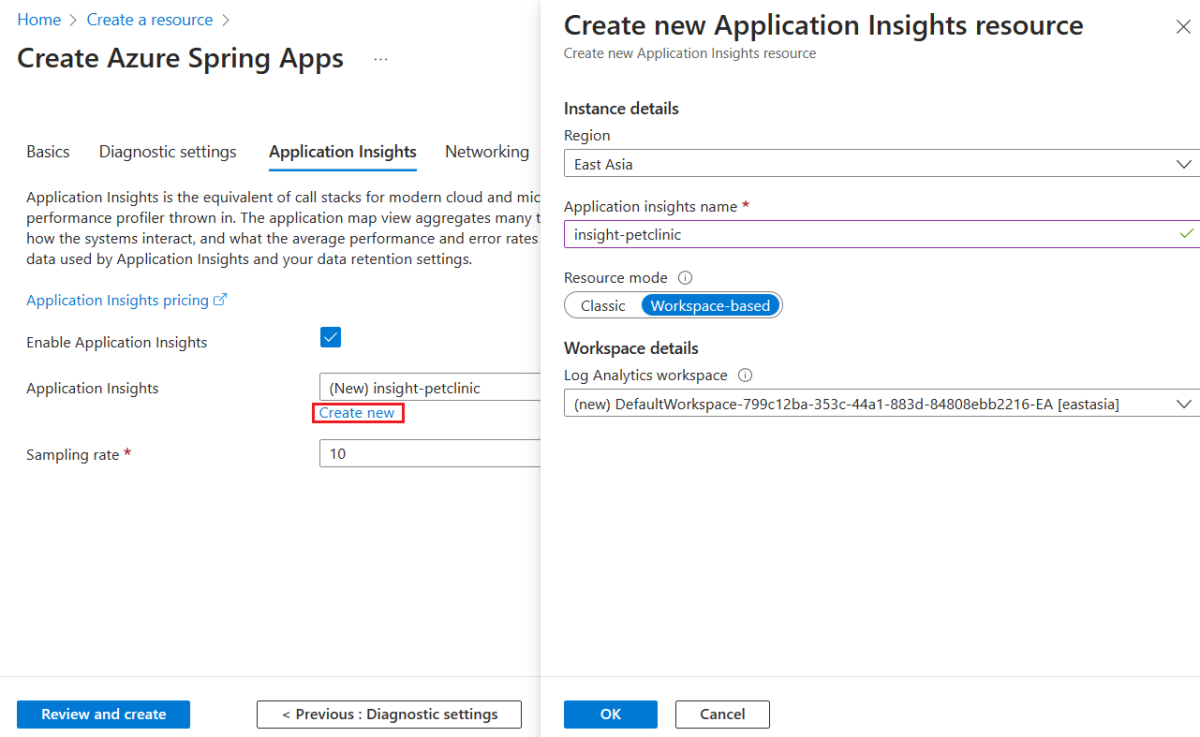Uncheck Enable Application Insights checkbox
Viewport: 1200px width, 737px height.
pyautogui.click(x=330, y=337)
